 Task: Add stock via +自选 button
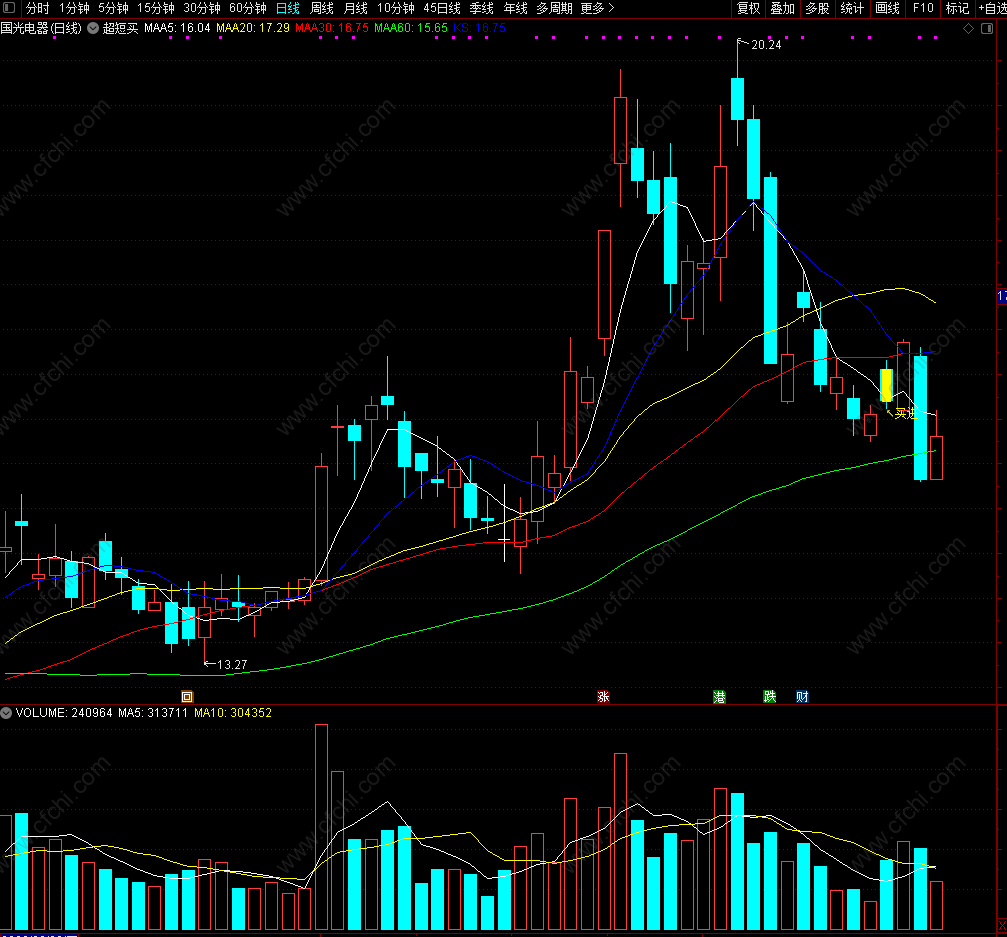[x=993, y=8]
